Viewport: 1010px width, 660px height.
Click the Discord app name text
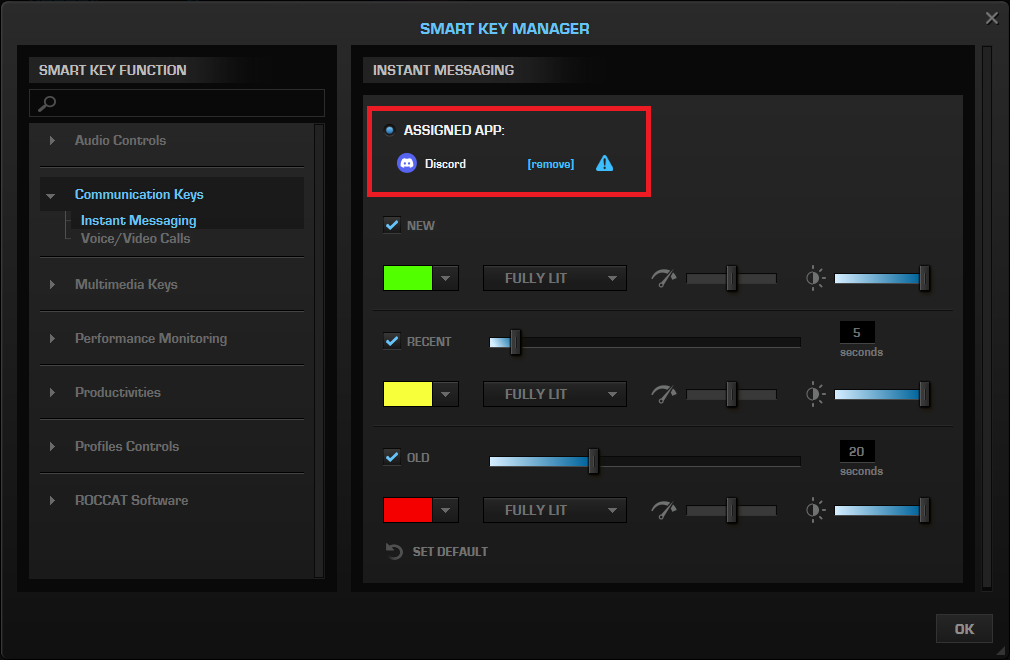coord(445,164)
